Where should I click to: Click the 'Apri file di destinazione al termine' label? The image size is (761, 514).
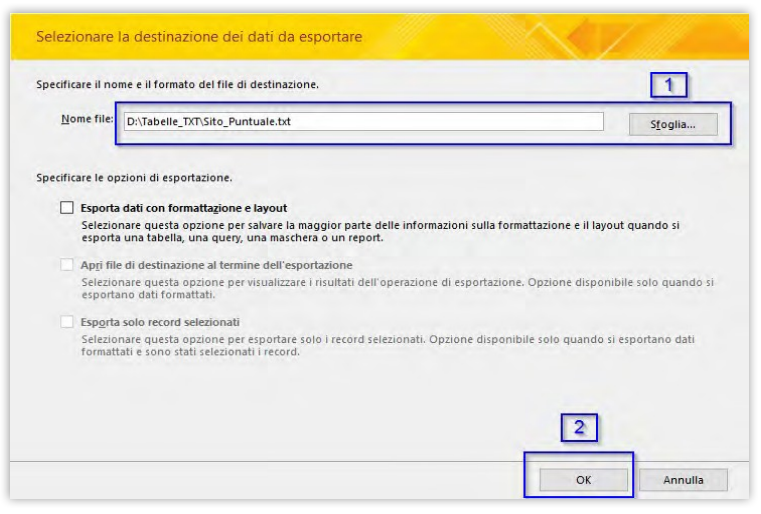click(216, 265)
